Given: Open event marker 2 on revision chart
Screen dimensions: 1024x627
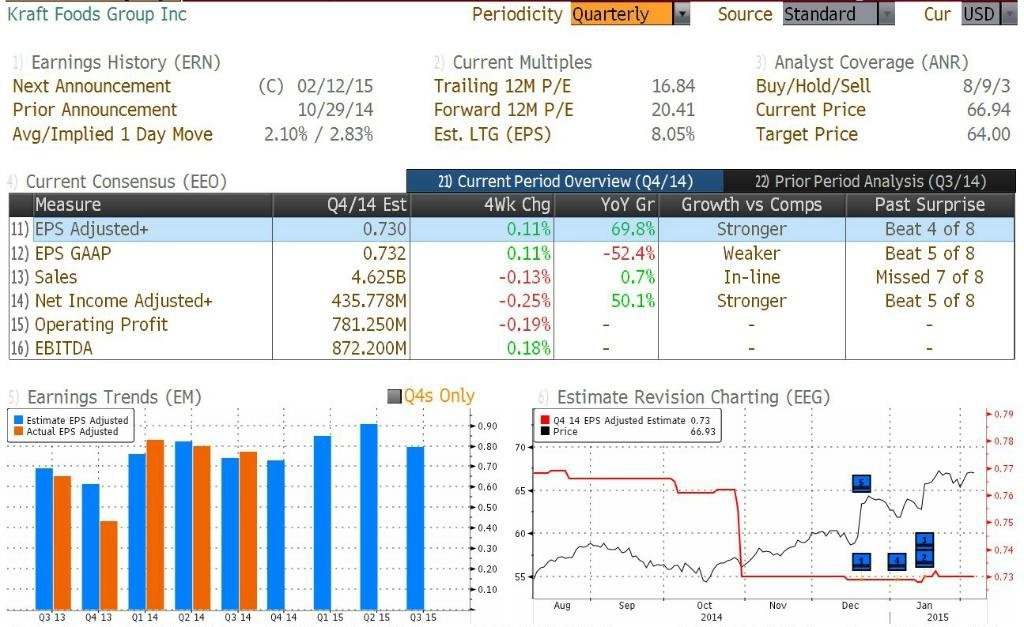Looking at the screenshot, I should 924,557.
